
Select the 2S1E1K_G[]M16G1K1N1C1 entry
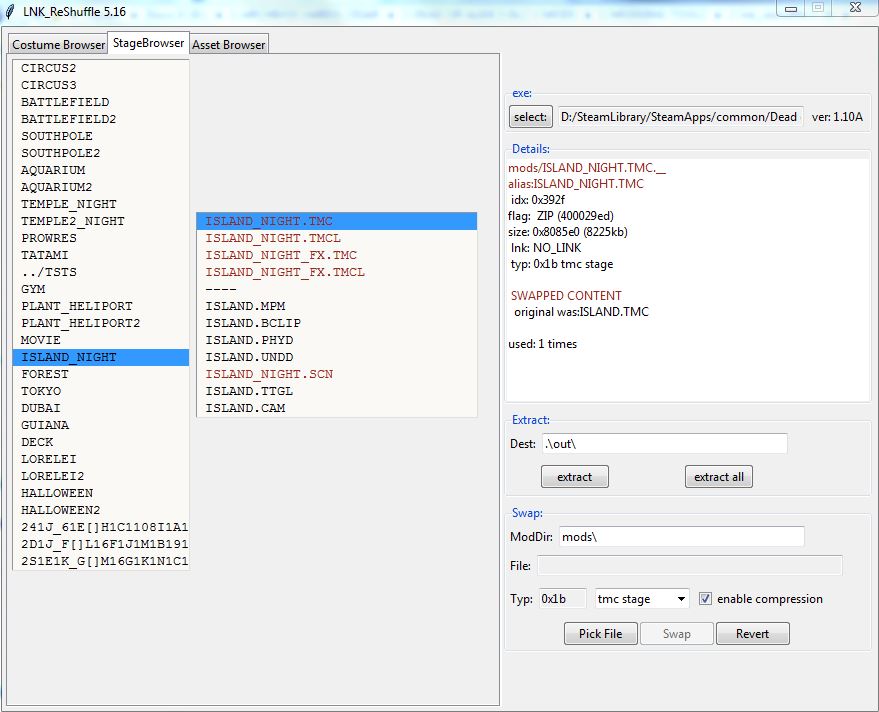tap(101, 561)
